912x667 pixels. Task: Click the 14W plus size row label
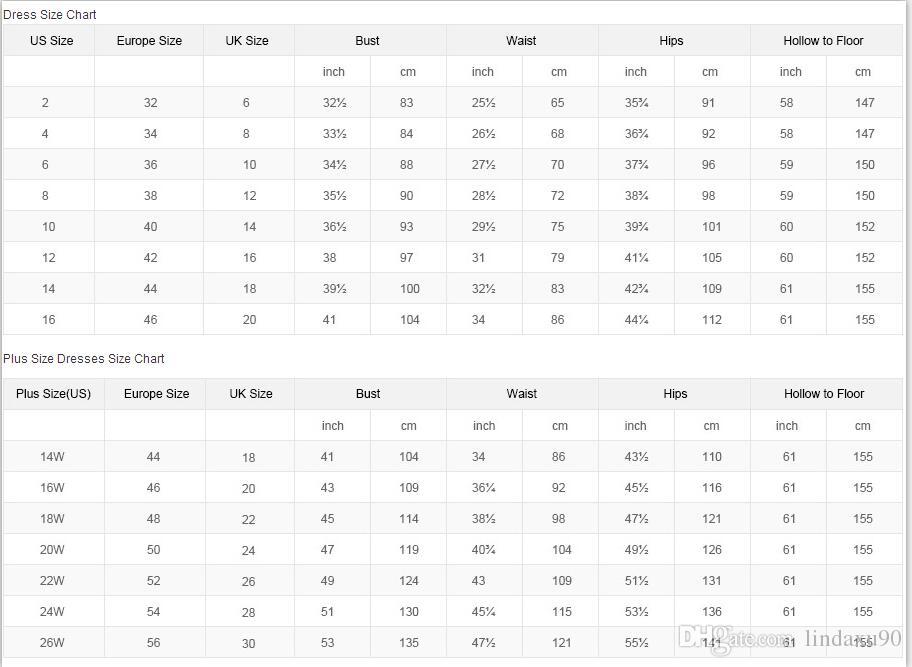(52, 457)
